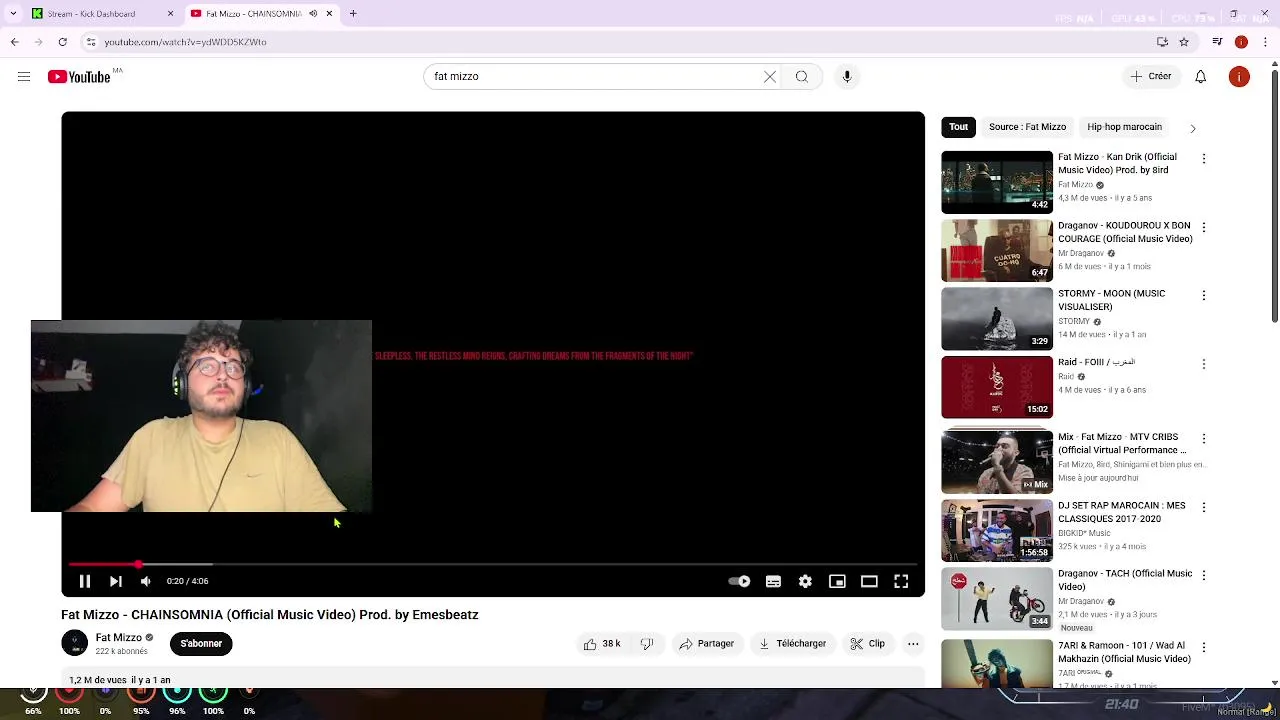Start voice search with the microphone

[847, 77]
